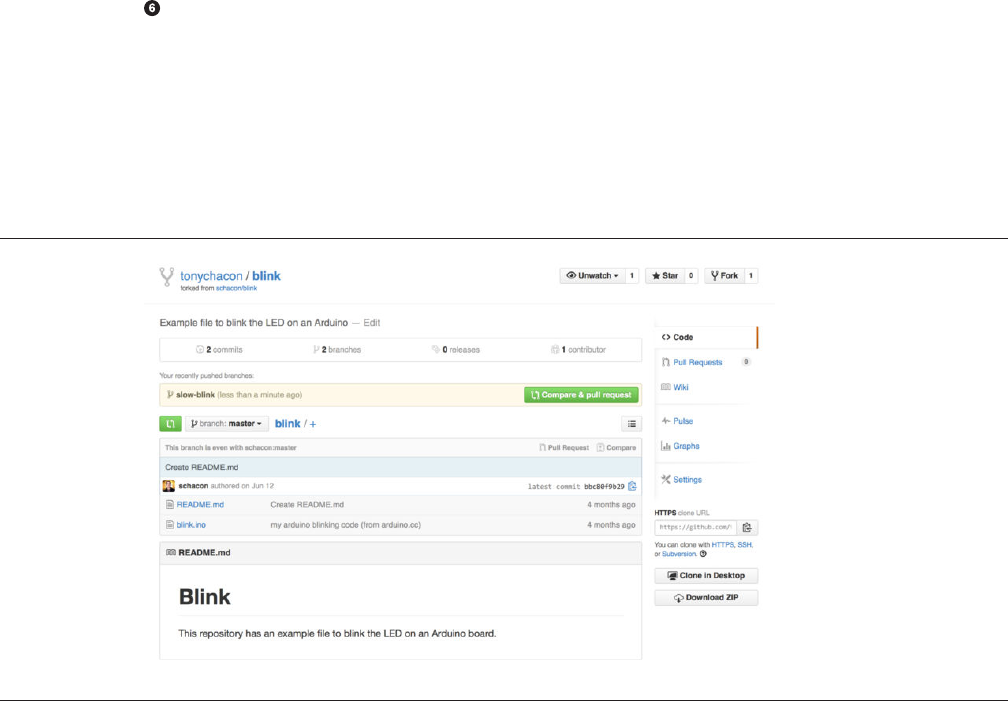
Task: Edit the repository description
Action: click(372, 323)
